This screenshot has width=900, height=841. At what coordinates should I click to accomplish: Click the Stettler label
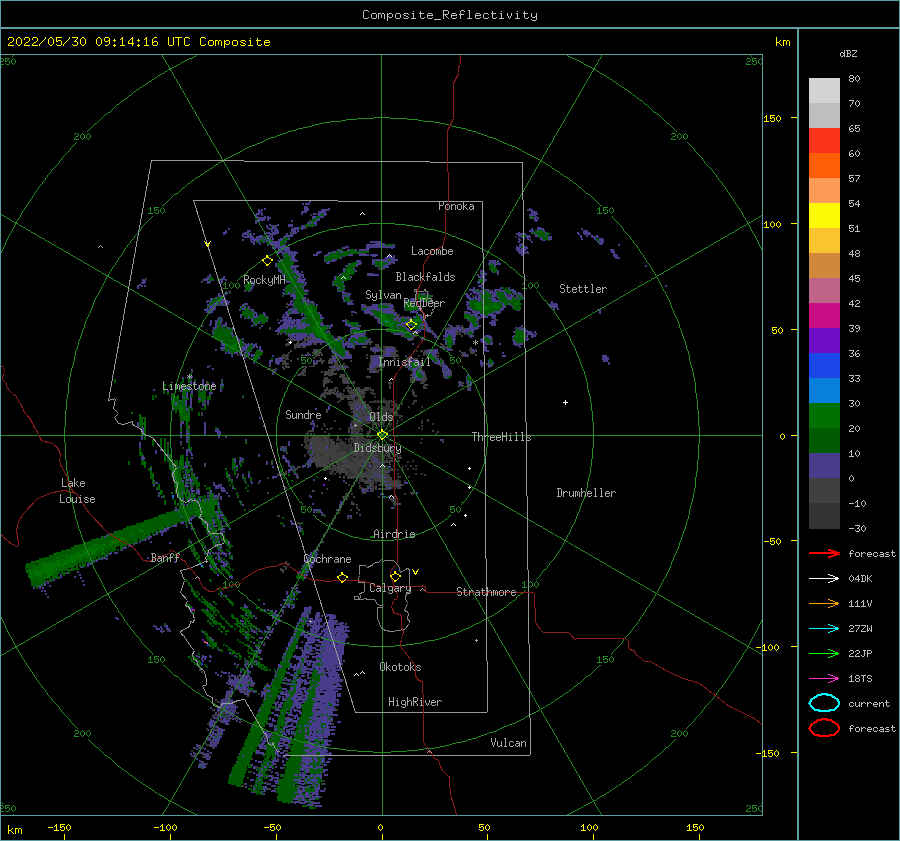point(583,289)
